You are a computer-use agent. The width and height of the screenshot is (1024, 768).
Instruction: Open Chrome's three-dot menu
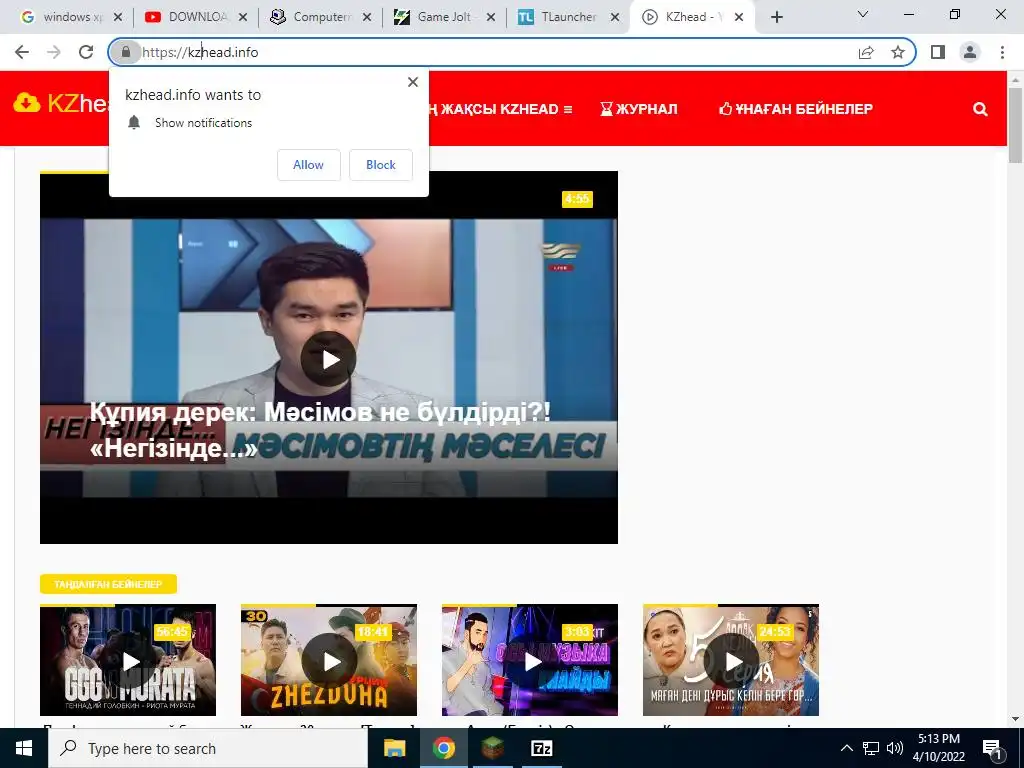tap(1002, 52)
